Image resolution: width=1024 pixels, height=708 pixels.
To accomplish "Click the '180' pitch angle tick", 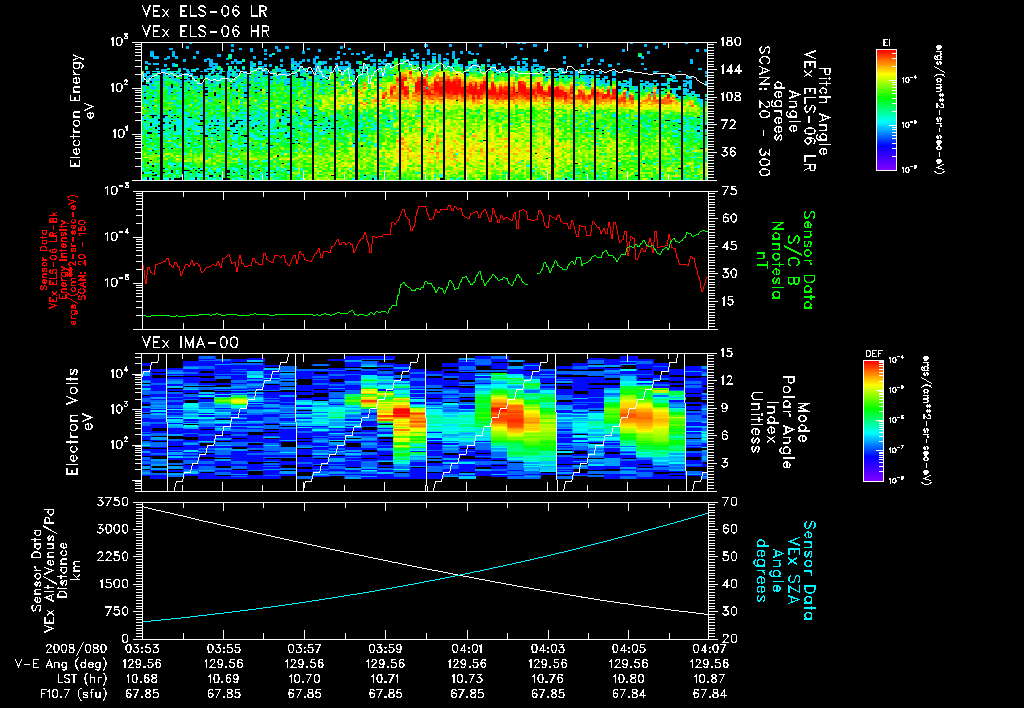I will 730,42.
